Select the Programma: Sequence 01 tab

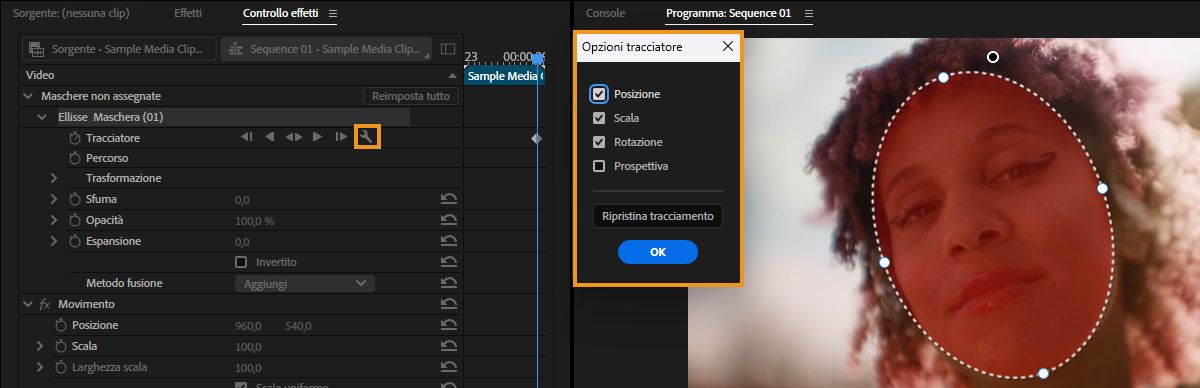point(728,14)
